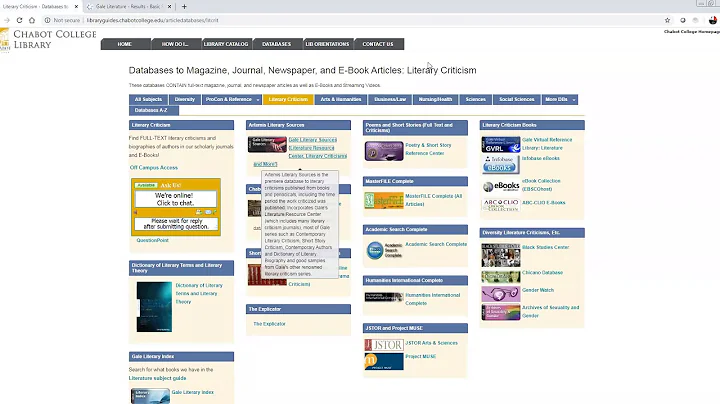The image size is (720, 404).
Task: Open the Gale Literary Sources thumbnail
Action: pos(267,144)
